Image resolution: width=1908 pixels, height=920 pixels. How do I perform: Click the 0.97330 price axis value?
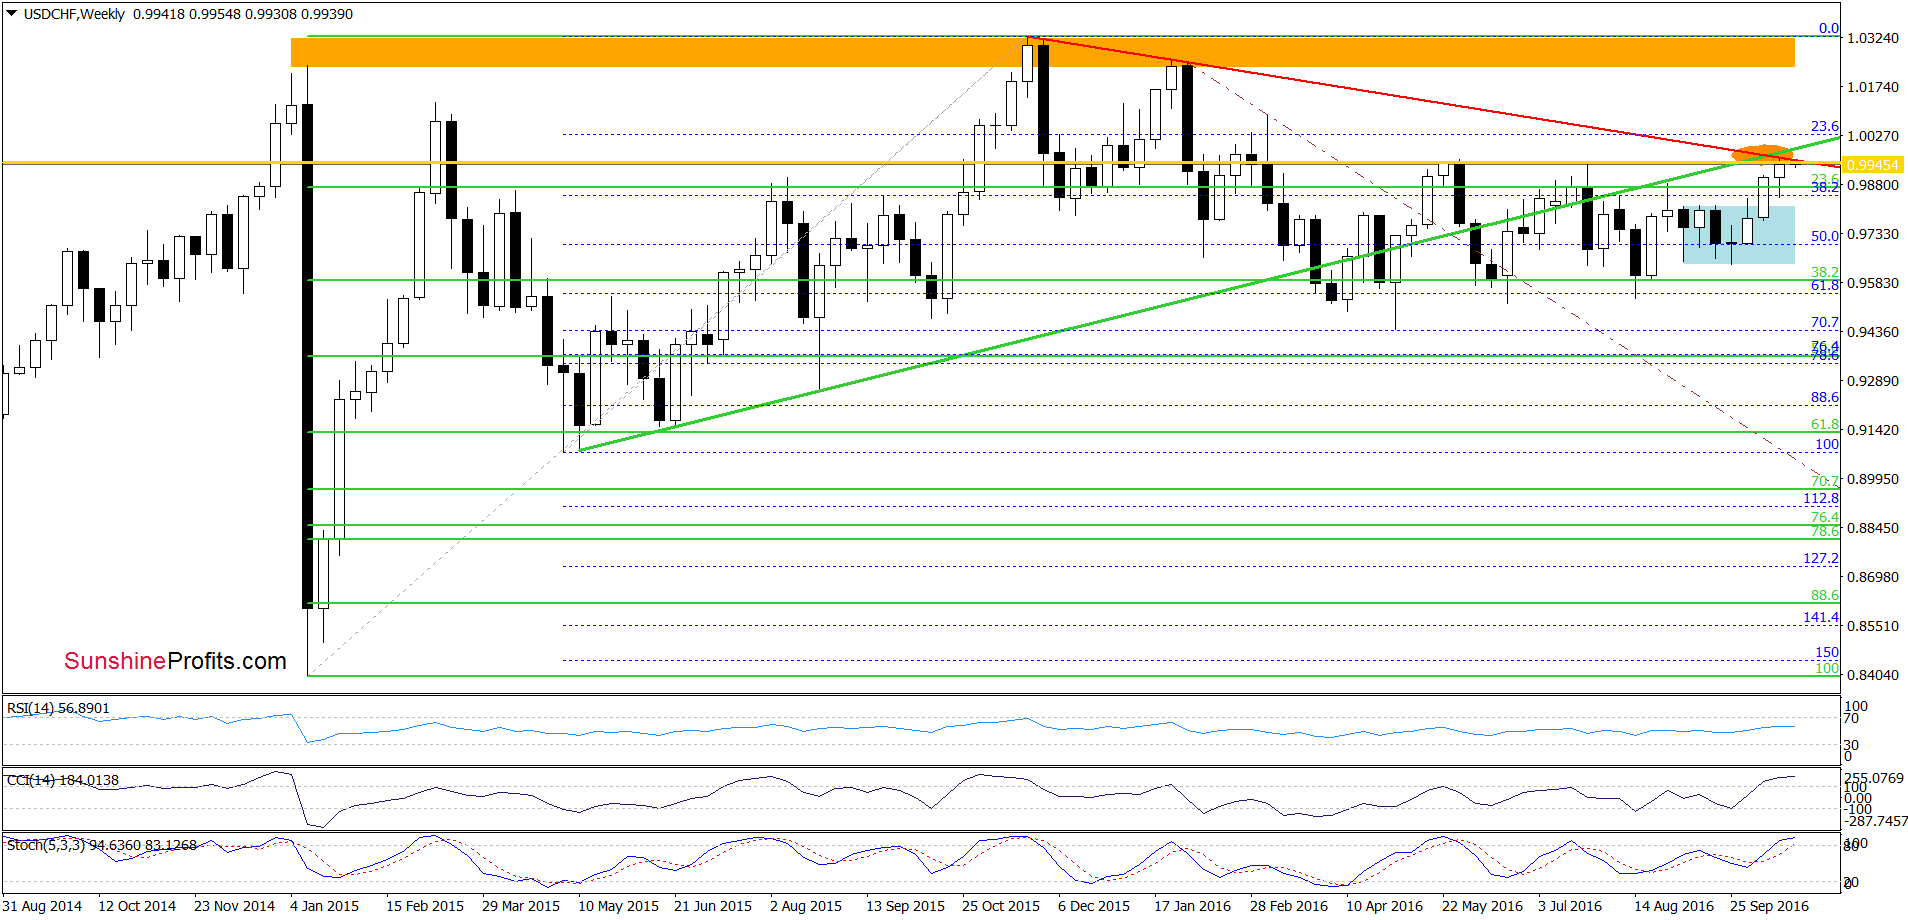(x=1872, y=234)
